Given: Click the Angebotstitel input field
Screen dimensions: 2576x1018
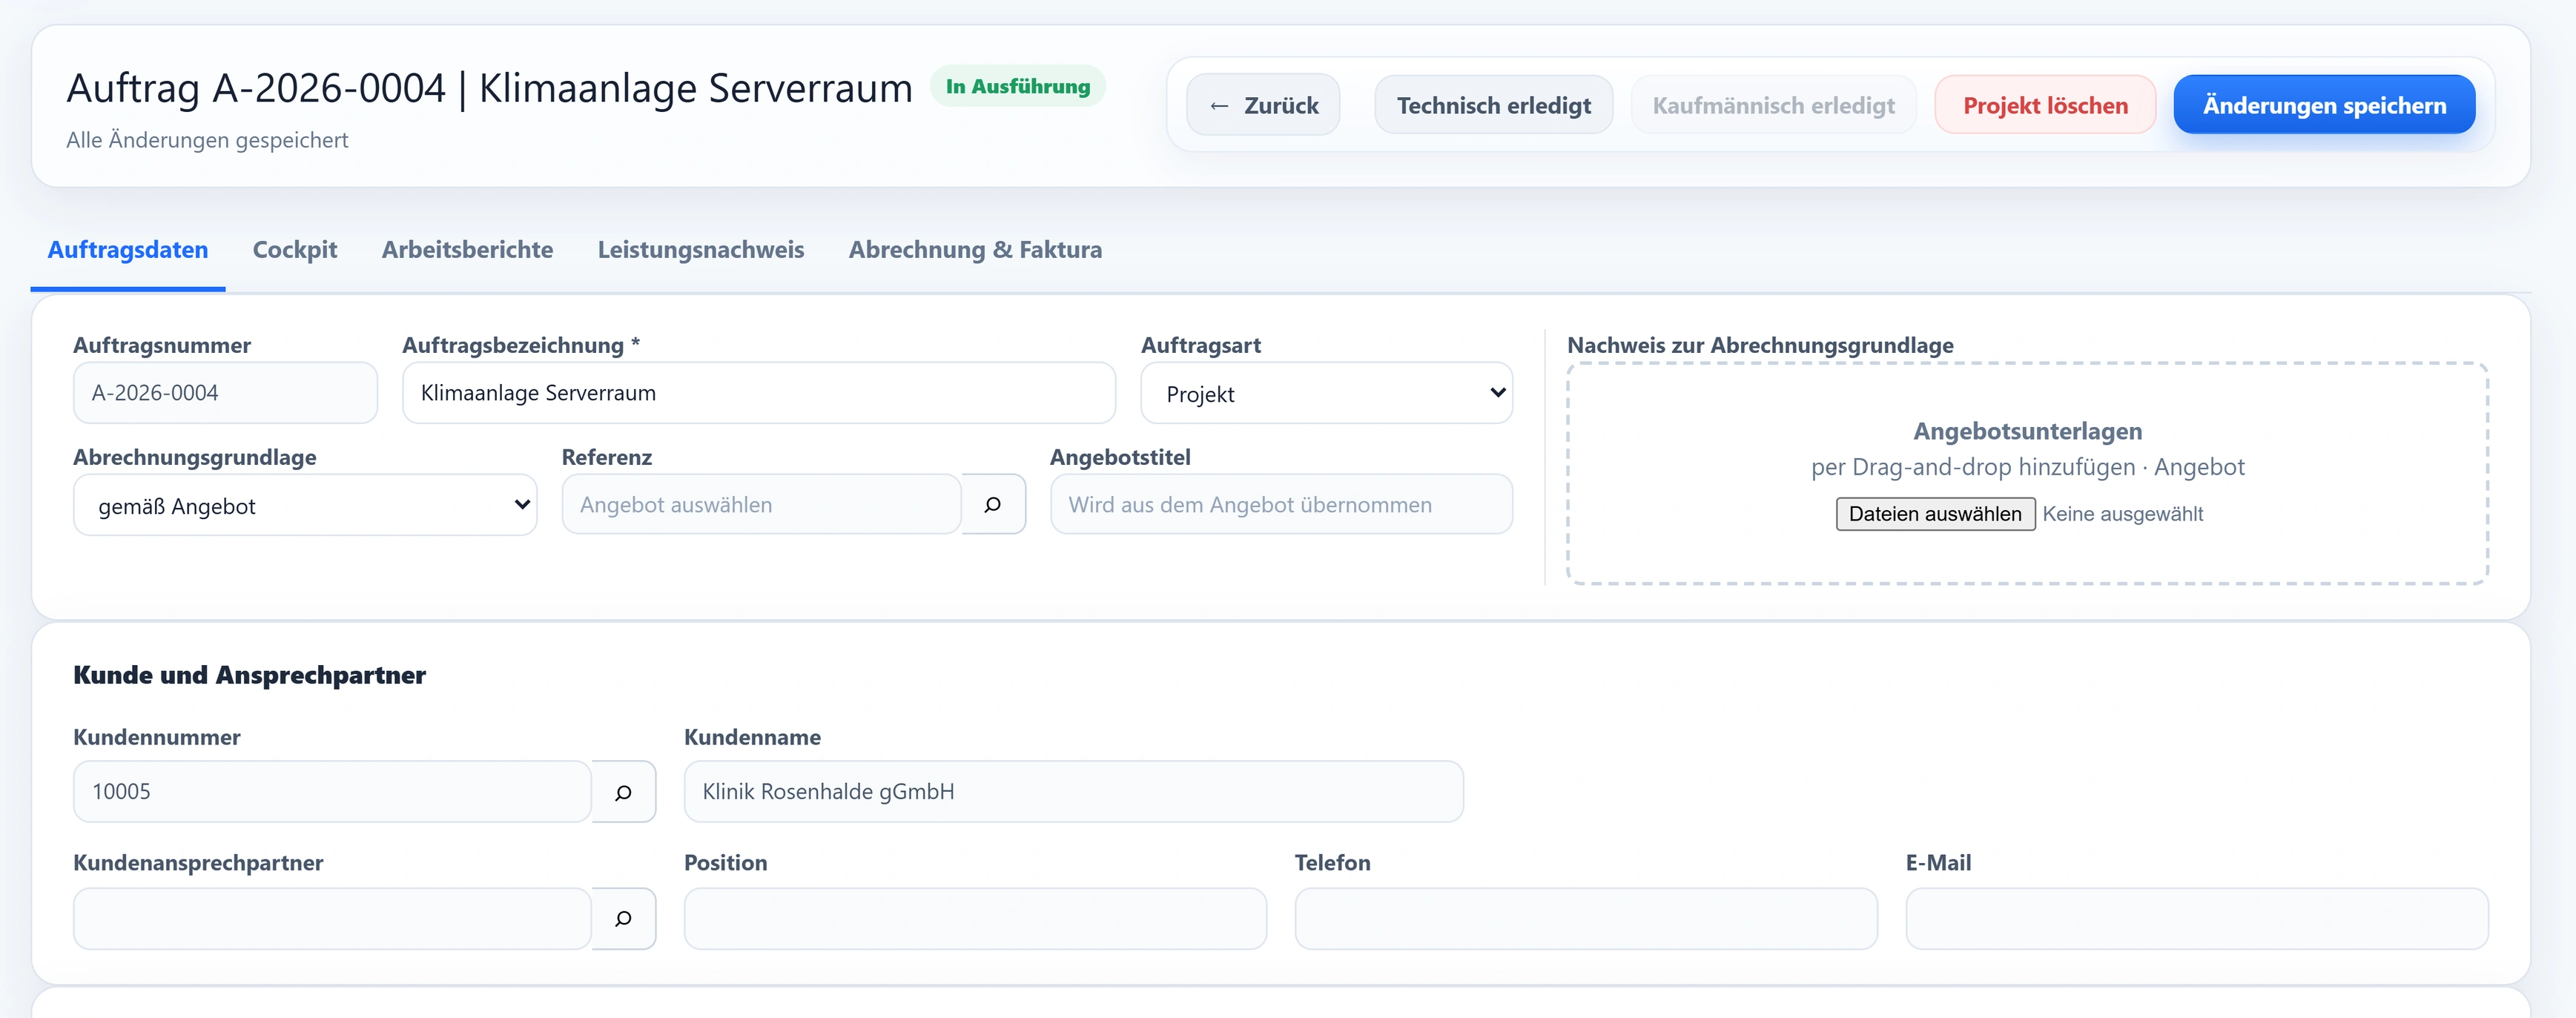Looking at the screenshot, I should coord(1281,505).
